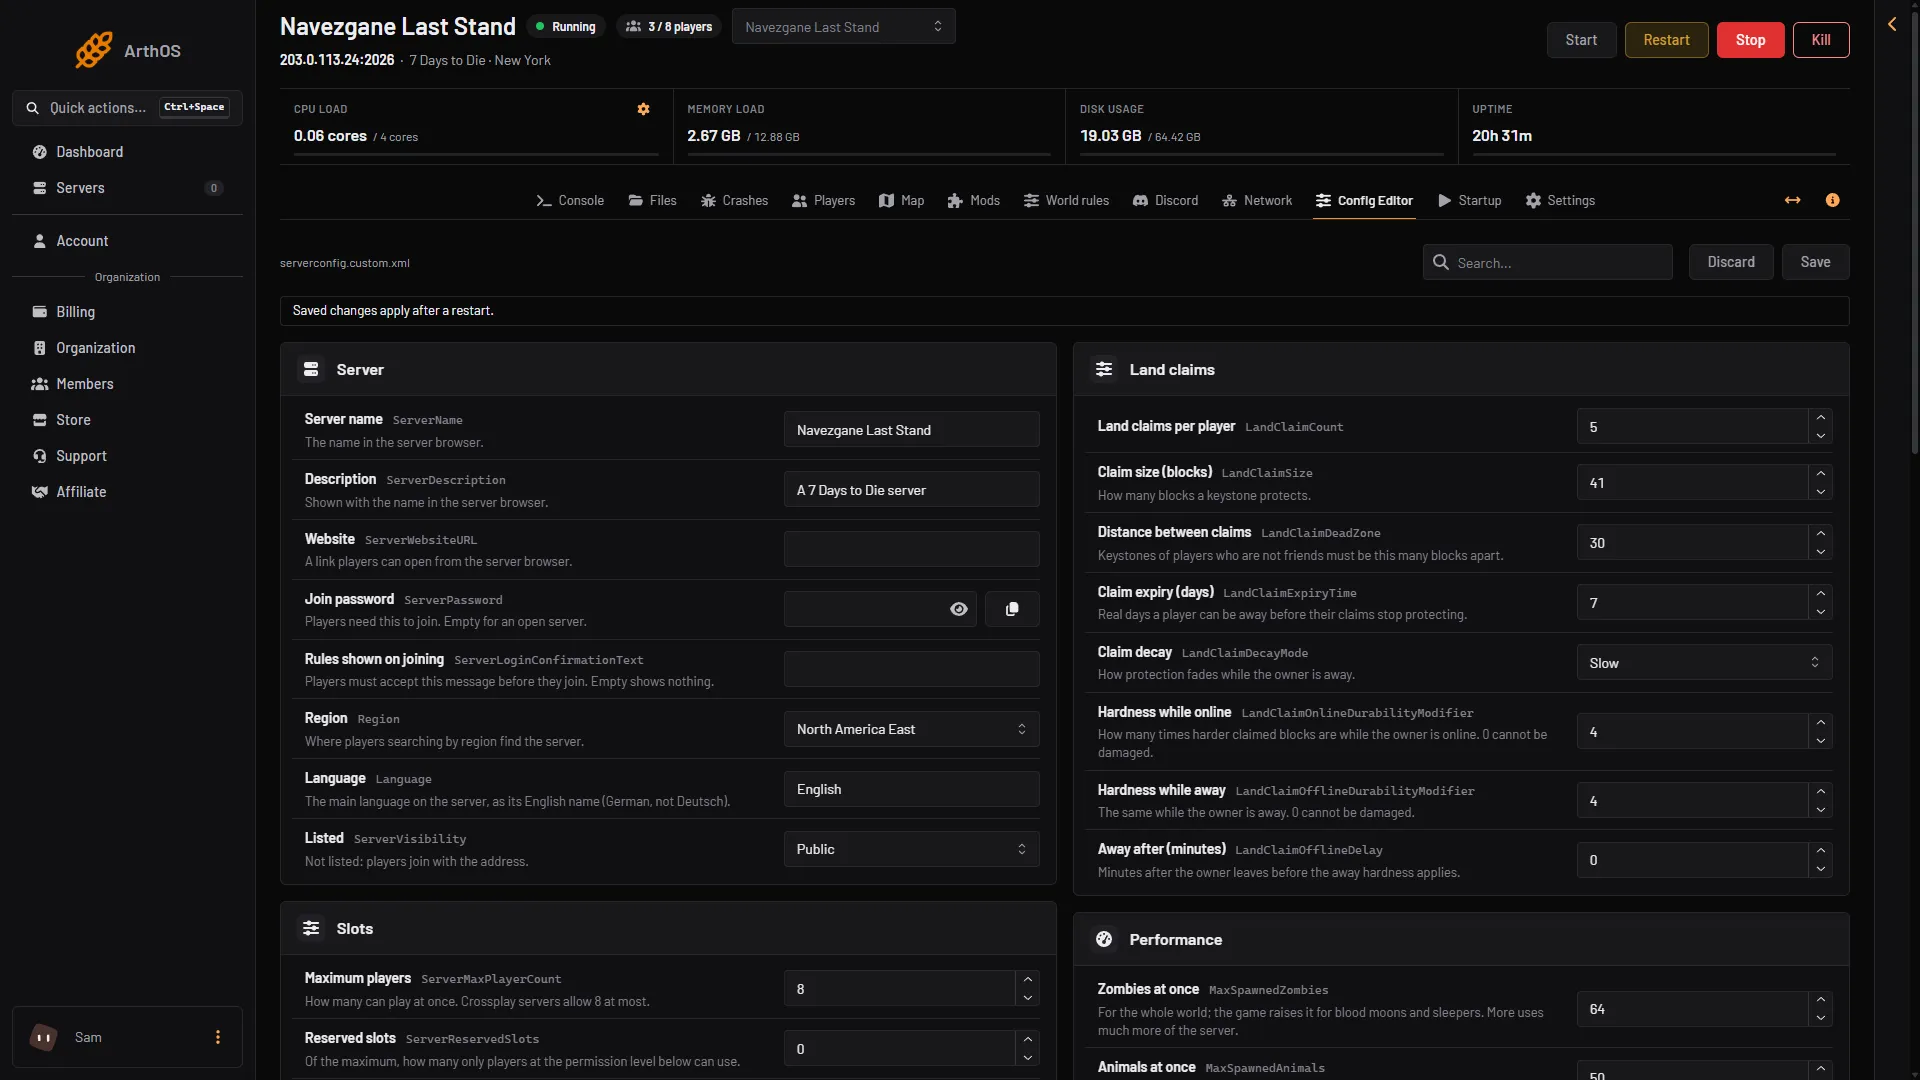Decrease Claim expiry days value
The image size is (1920, 1080).
pyautogui.click(x=1820, y=612)
